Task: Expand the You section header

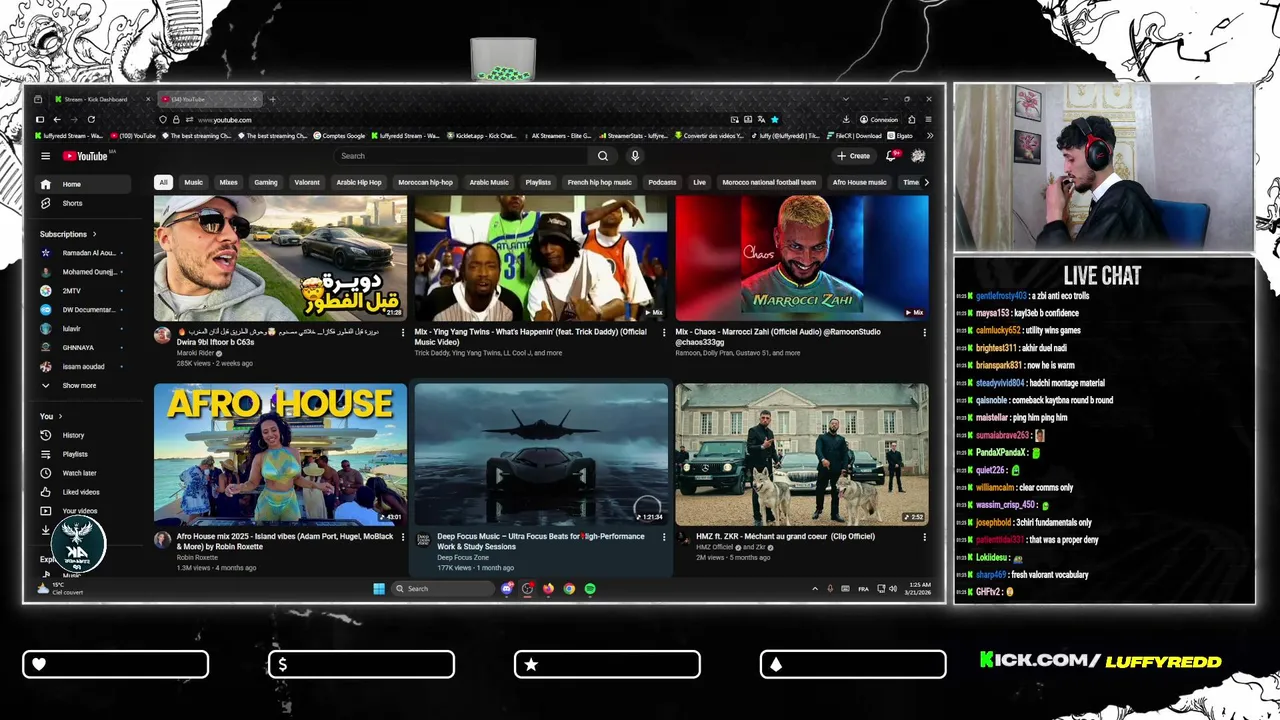Action: pyautogui.click(x=51, y=416)
